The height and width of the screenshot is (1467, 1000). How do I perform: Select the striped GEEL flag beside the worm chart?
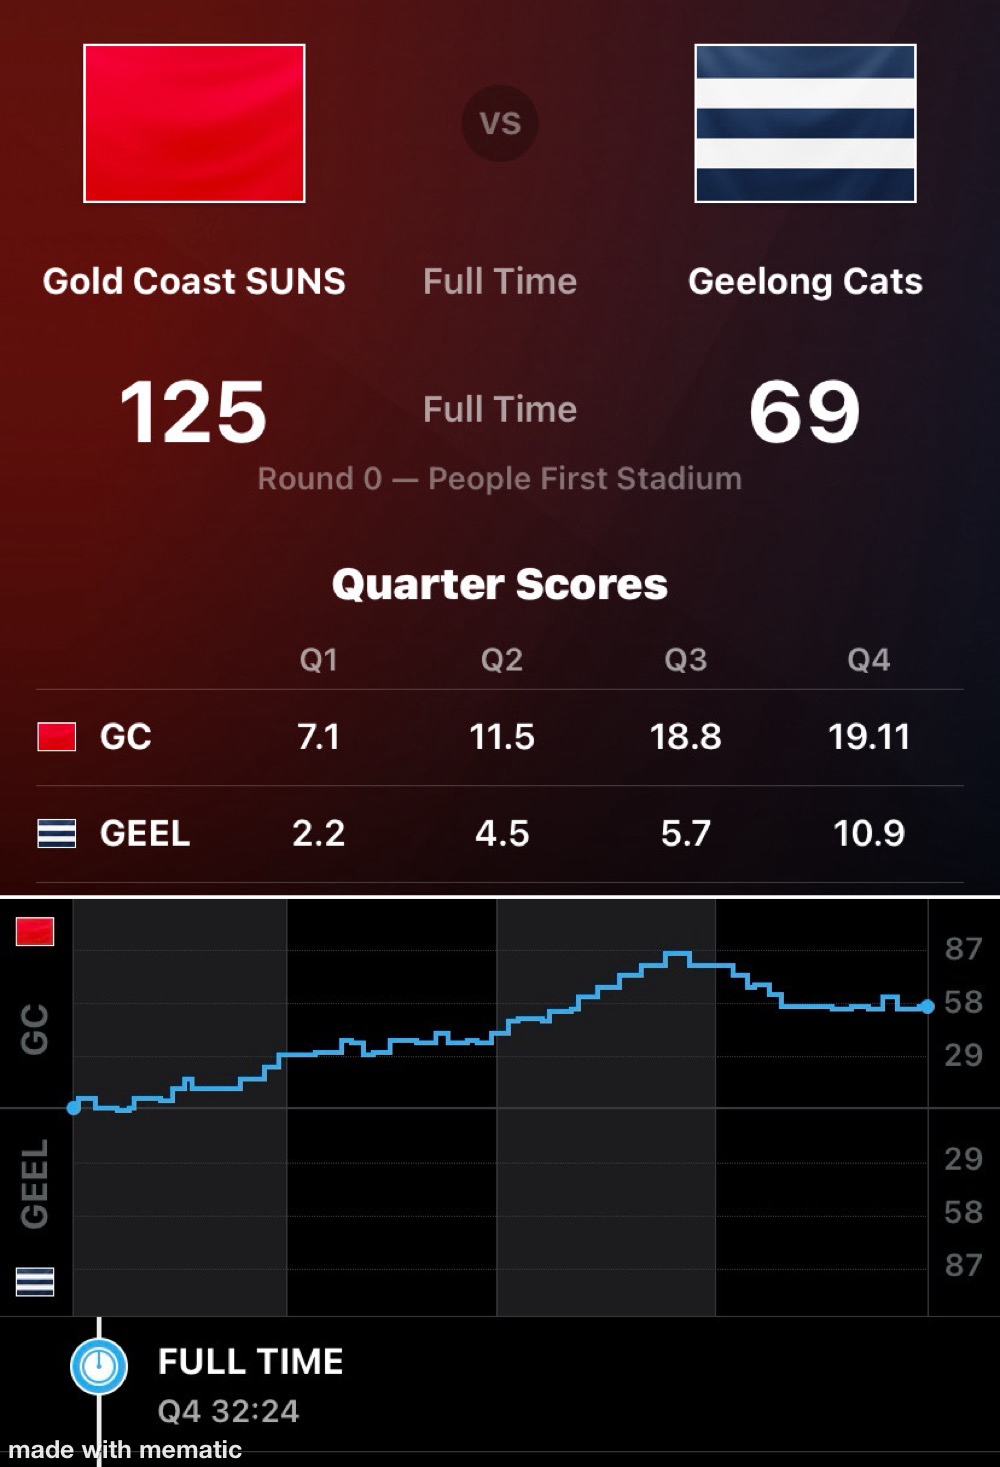(x=35, y=1281)
